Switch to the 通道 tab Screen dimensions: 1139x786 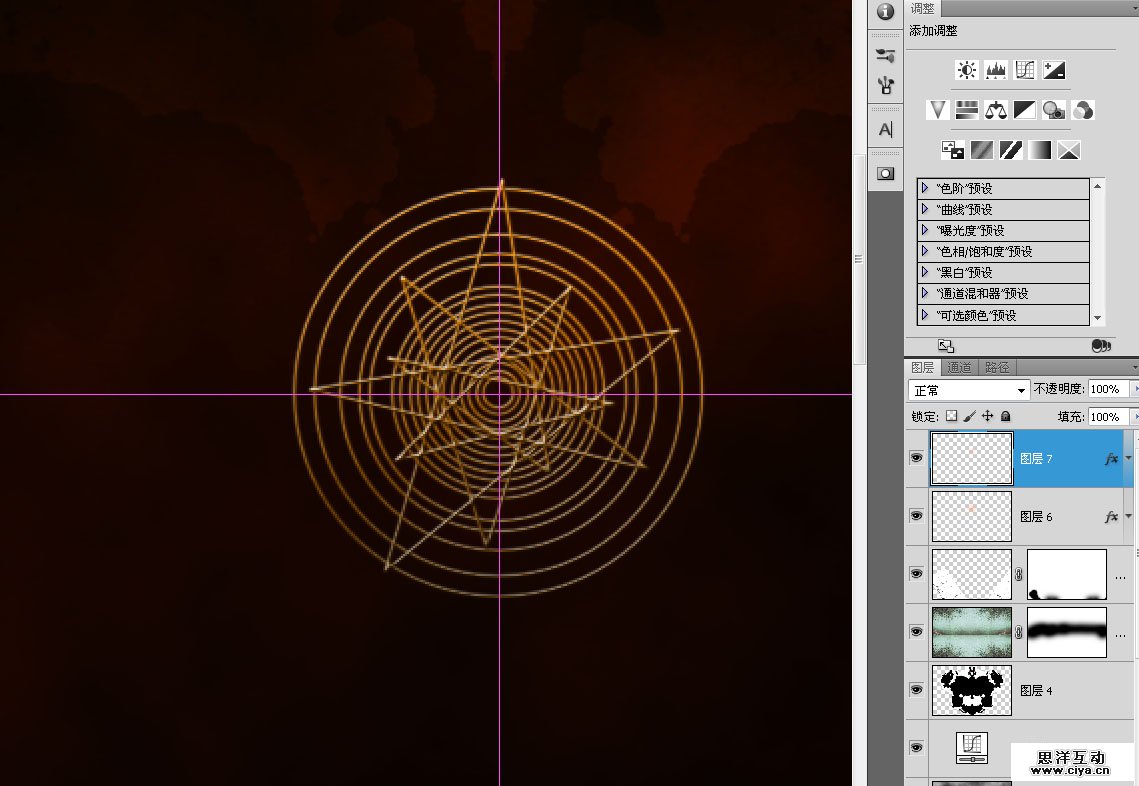pyautogui.click(x=959, y=368)
